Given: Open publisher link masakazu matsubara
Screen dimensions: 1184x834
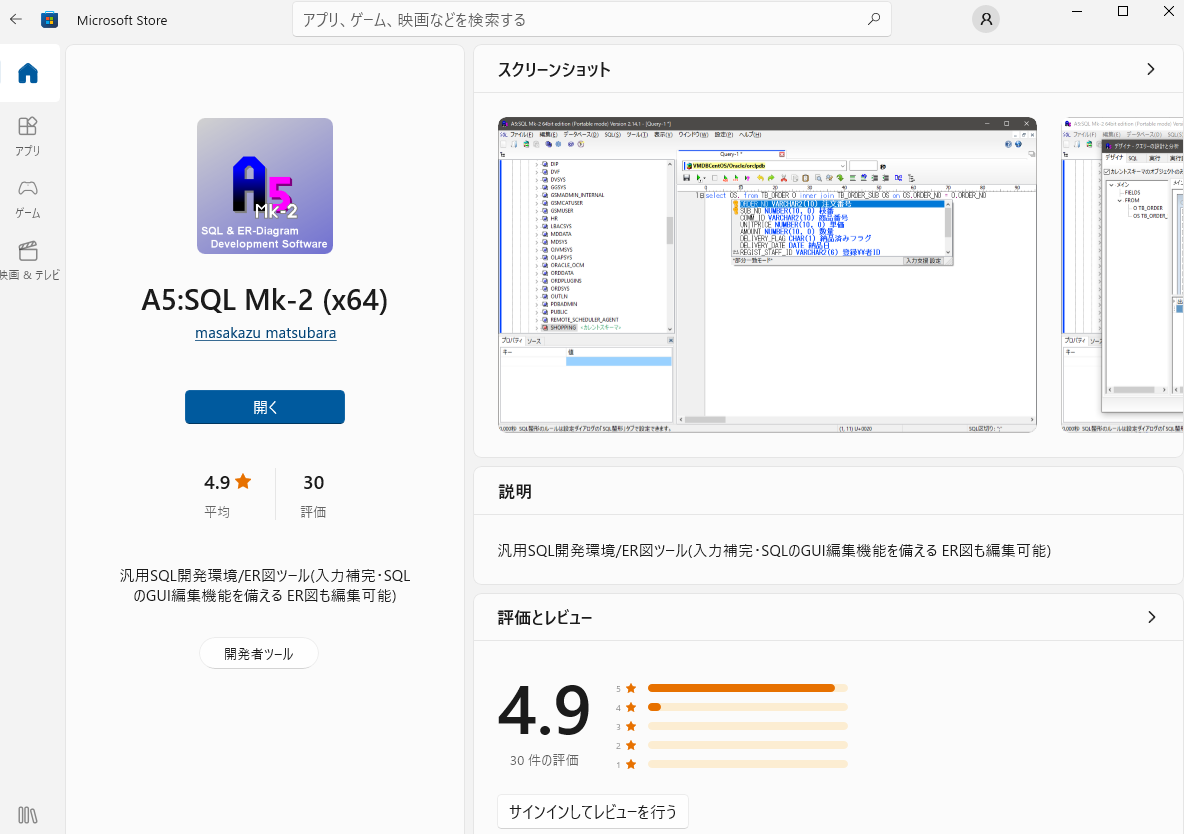Looking at the screenshot, I should 266,333.
